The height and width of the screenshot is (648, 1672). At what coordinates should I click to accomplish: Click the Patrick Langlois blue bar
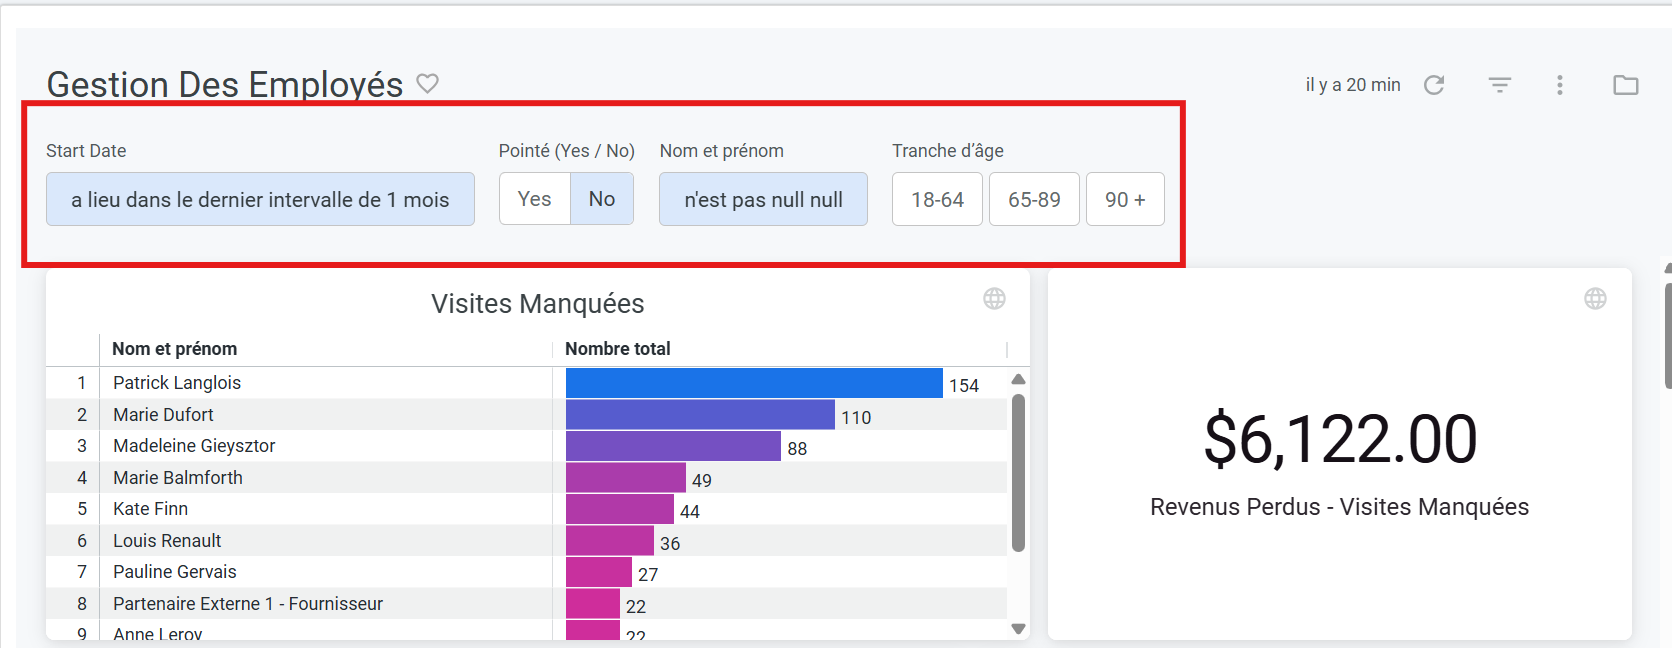pyautogui.click(x=753, y=383)
